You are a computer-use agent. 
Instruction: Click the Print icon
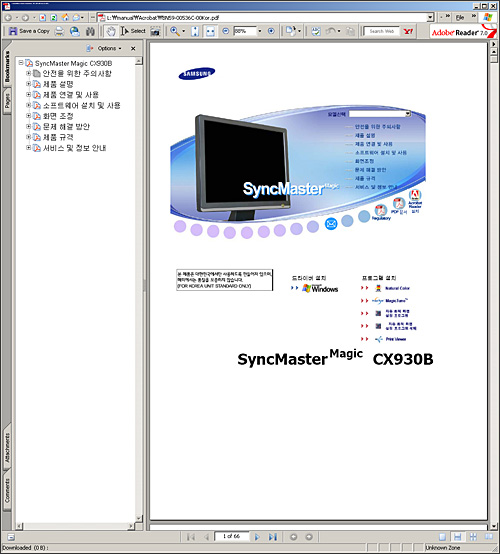60,31
